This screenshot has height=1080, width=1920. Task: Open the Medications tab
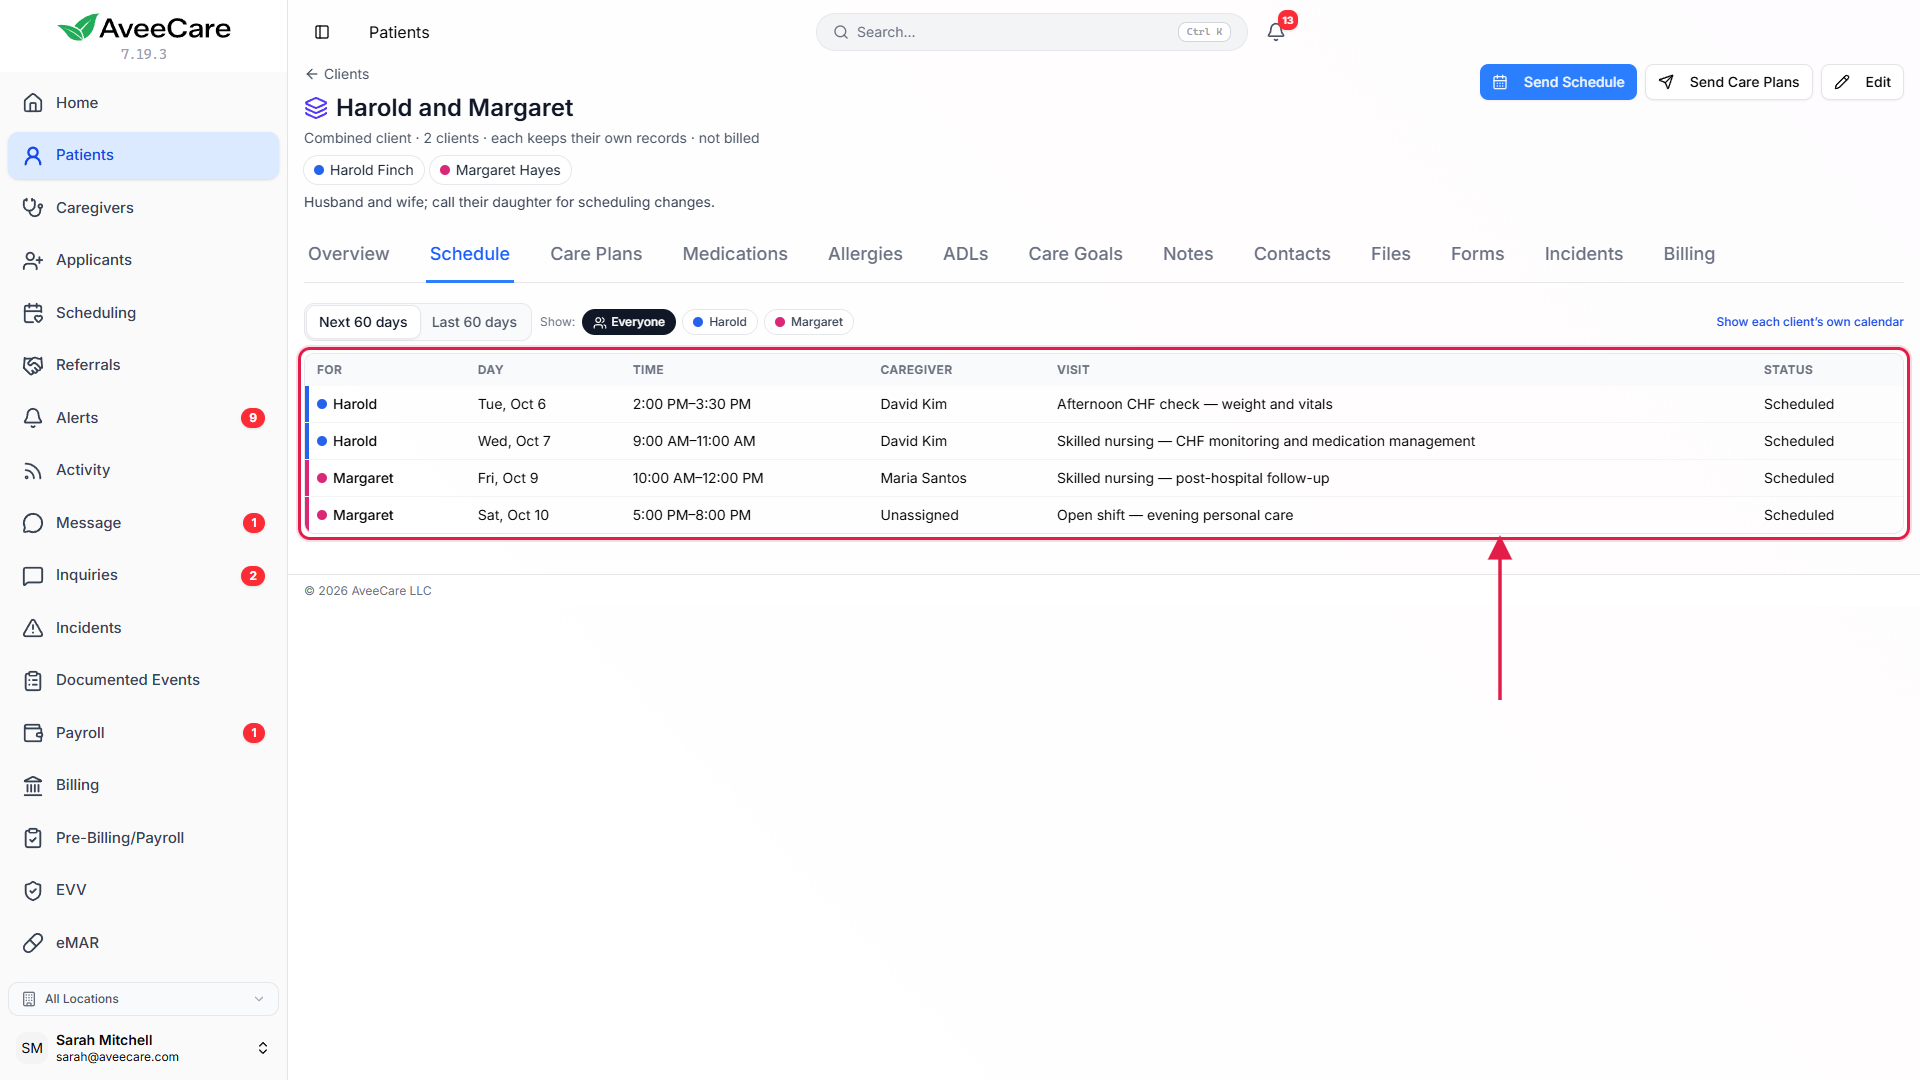735,254
